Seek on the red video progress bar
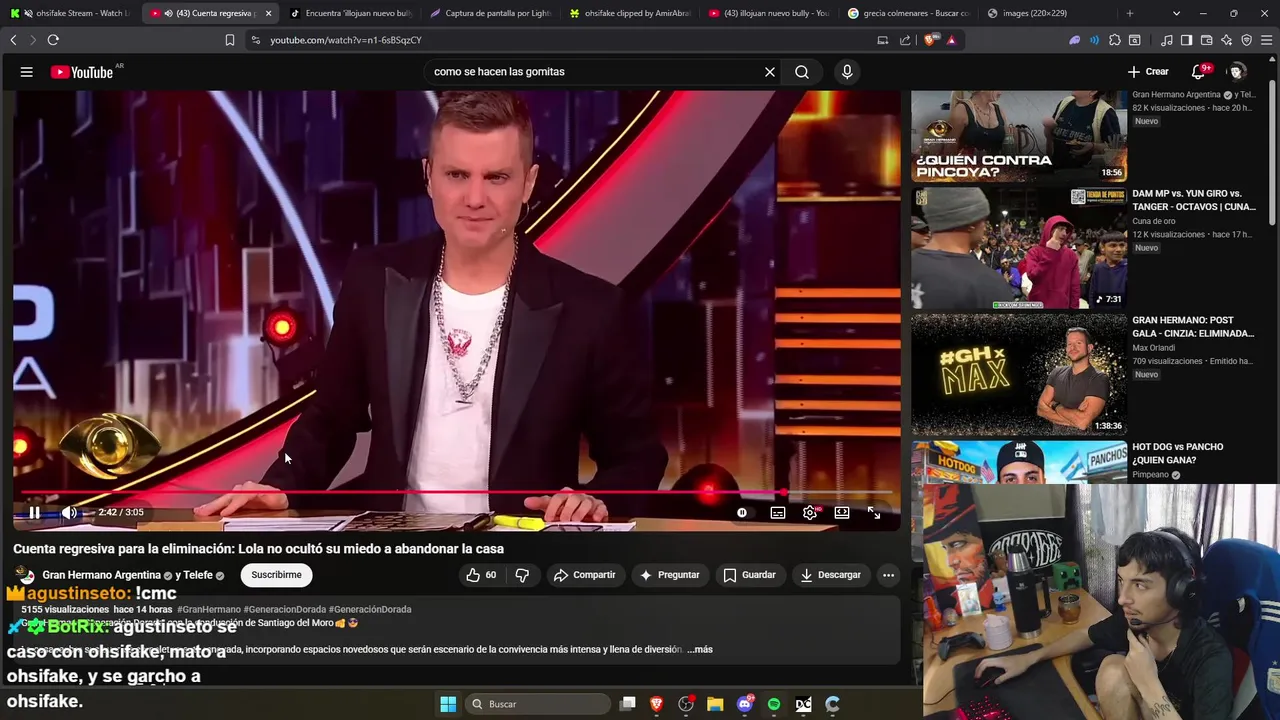The image size is (1280, 720). [456, 493]
